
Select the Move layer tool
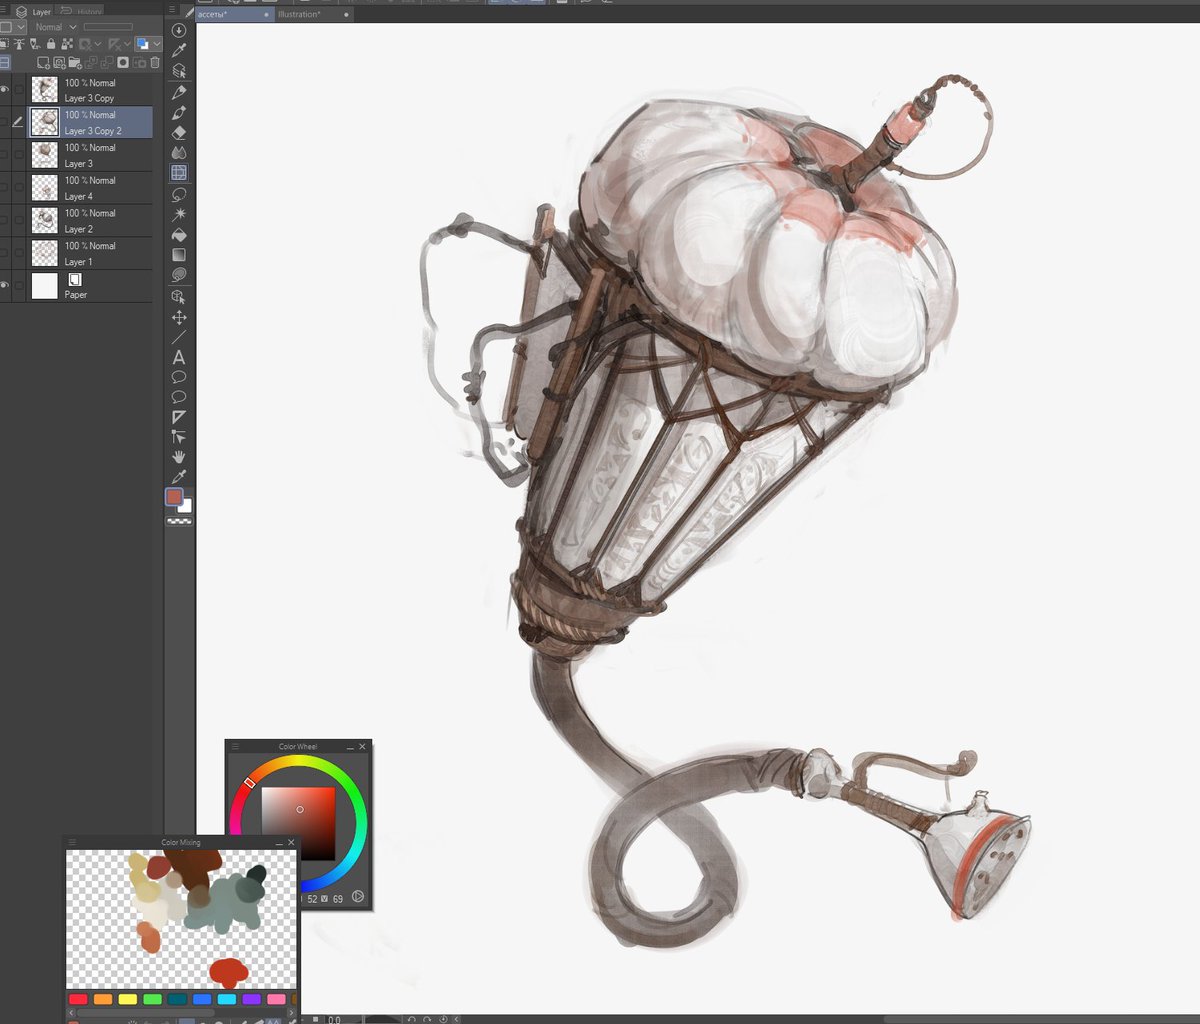pos(179,317)
